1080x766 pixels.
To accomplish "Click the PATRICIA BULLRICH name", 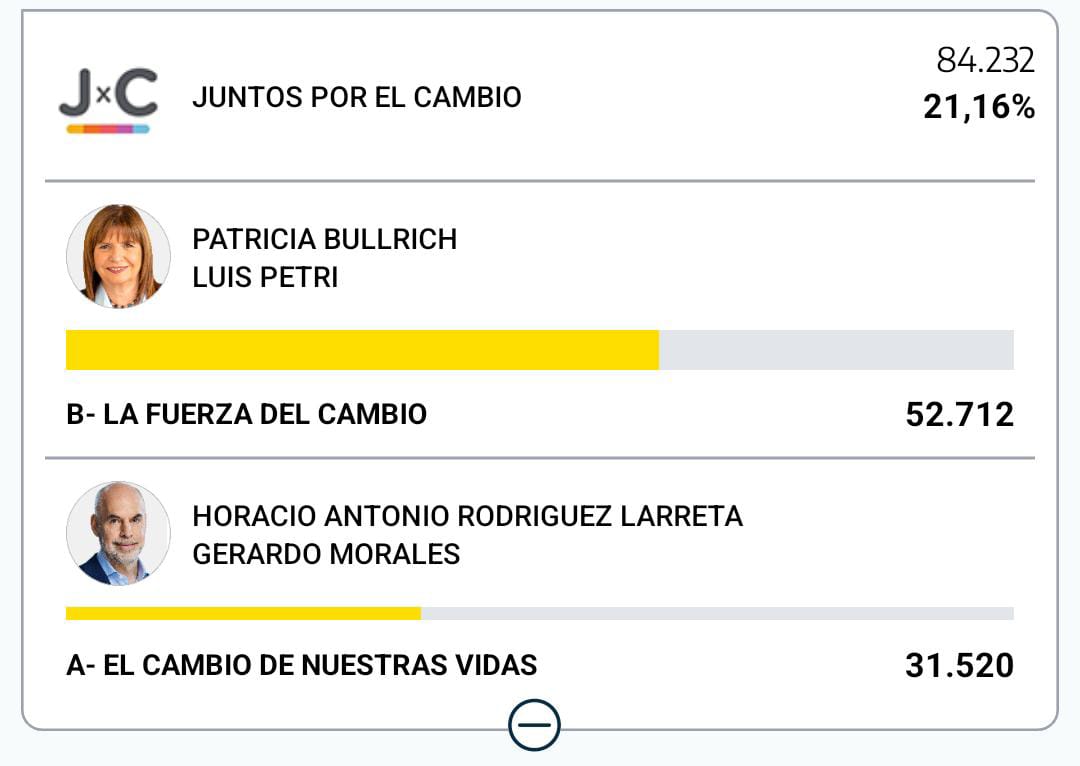I will (x=324, y=240).
